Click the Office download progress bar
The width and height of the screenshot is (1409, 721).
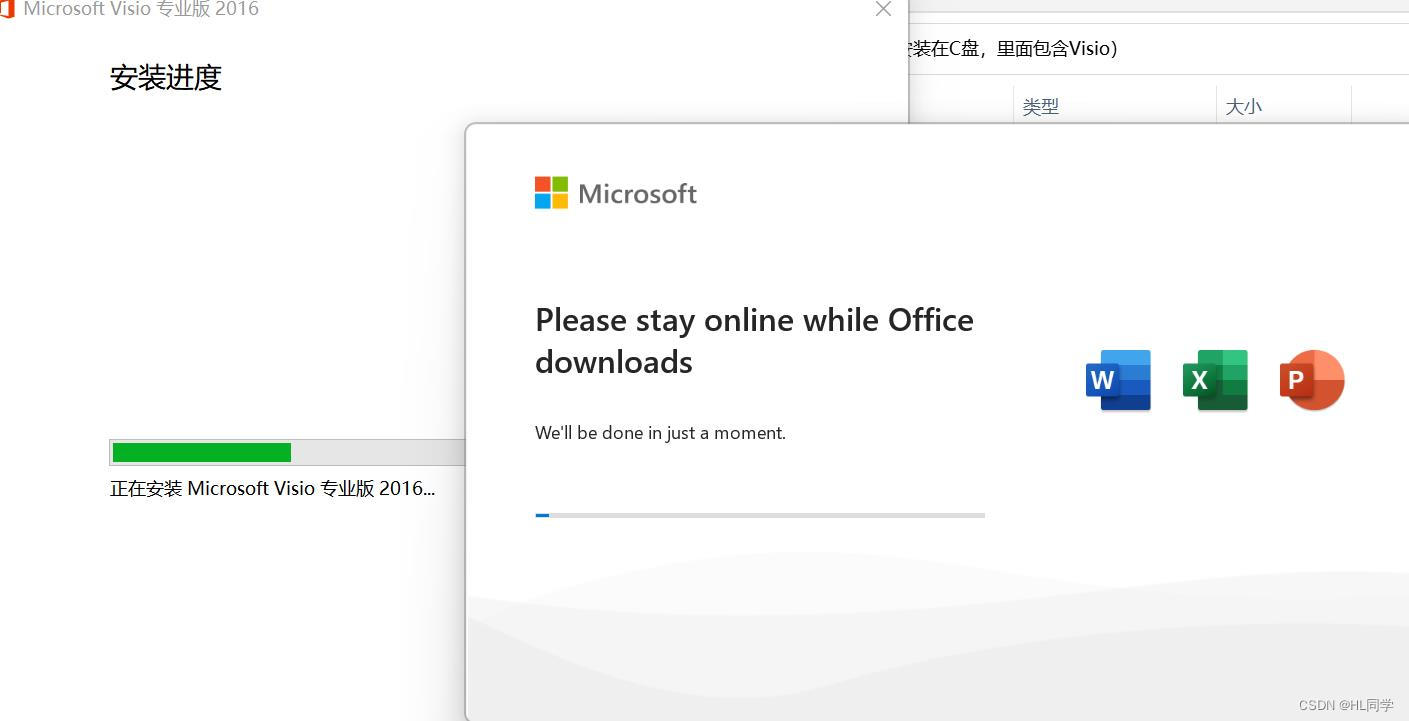759,515
